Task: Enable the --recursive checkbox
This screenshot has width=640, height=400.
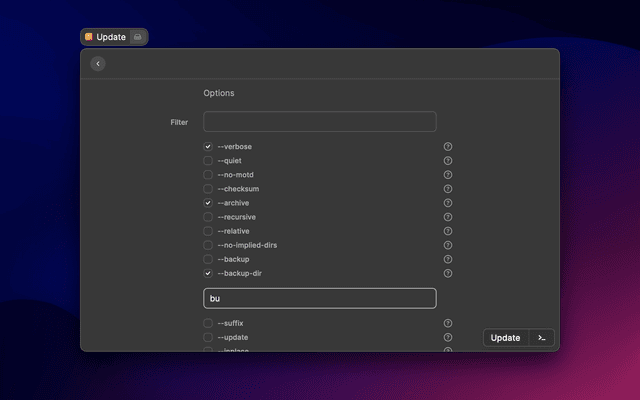Action: 208,217
